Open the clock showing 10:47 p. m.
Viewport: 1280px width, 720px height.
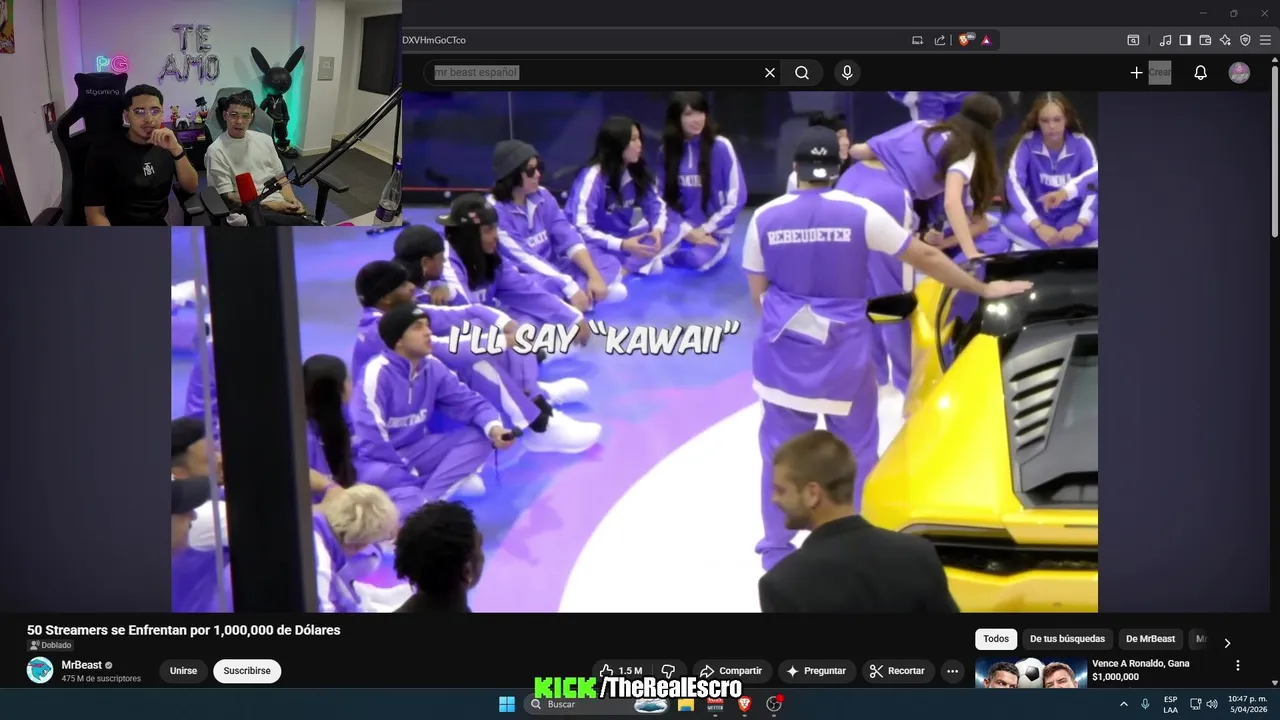1247,704
